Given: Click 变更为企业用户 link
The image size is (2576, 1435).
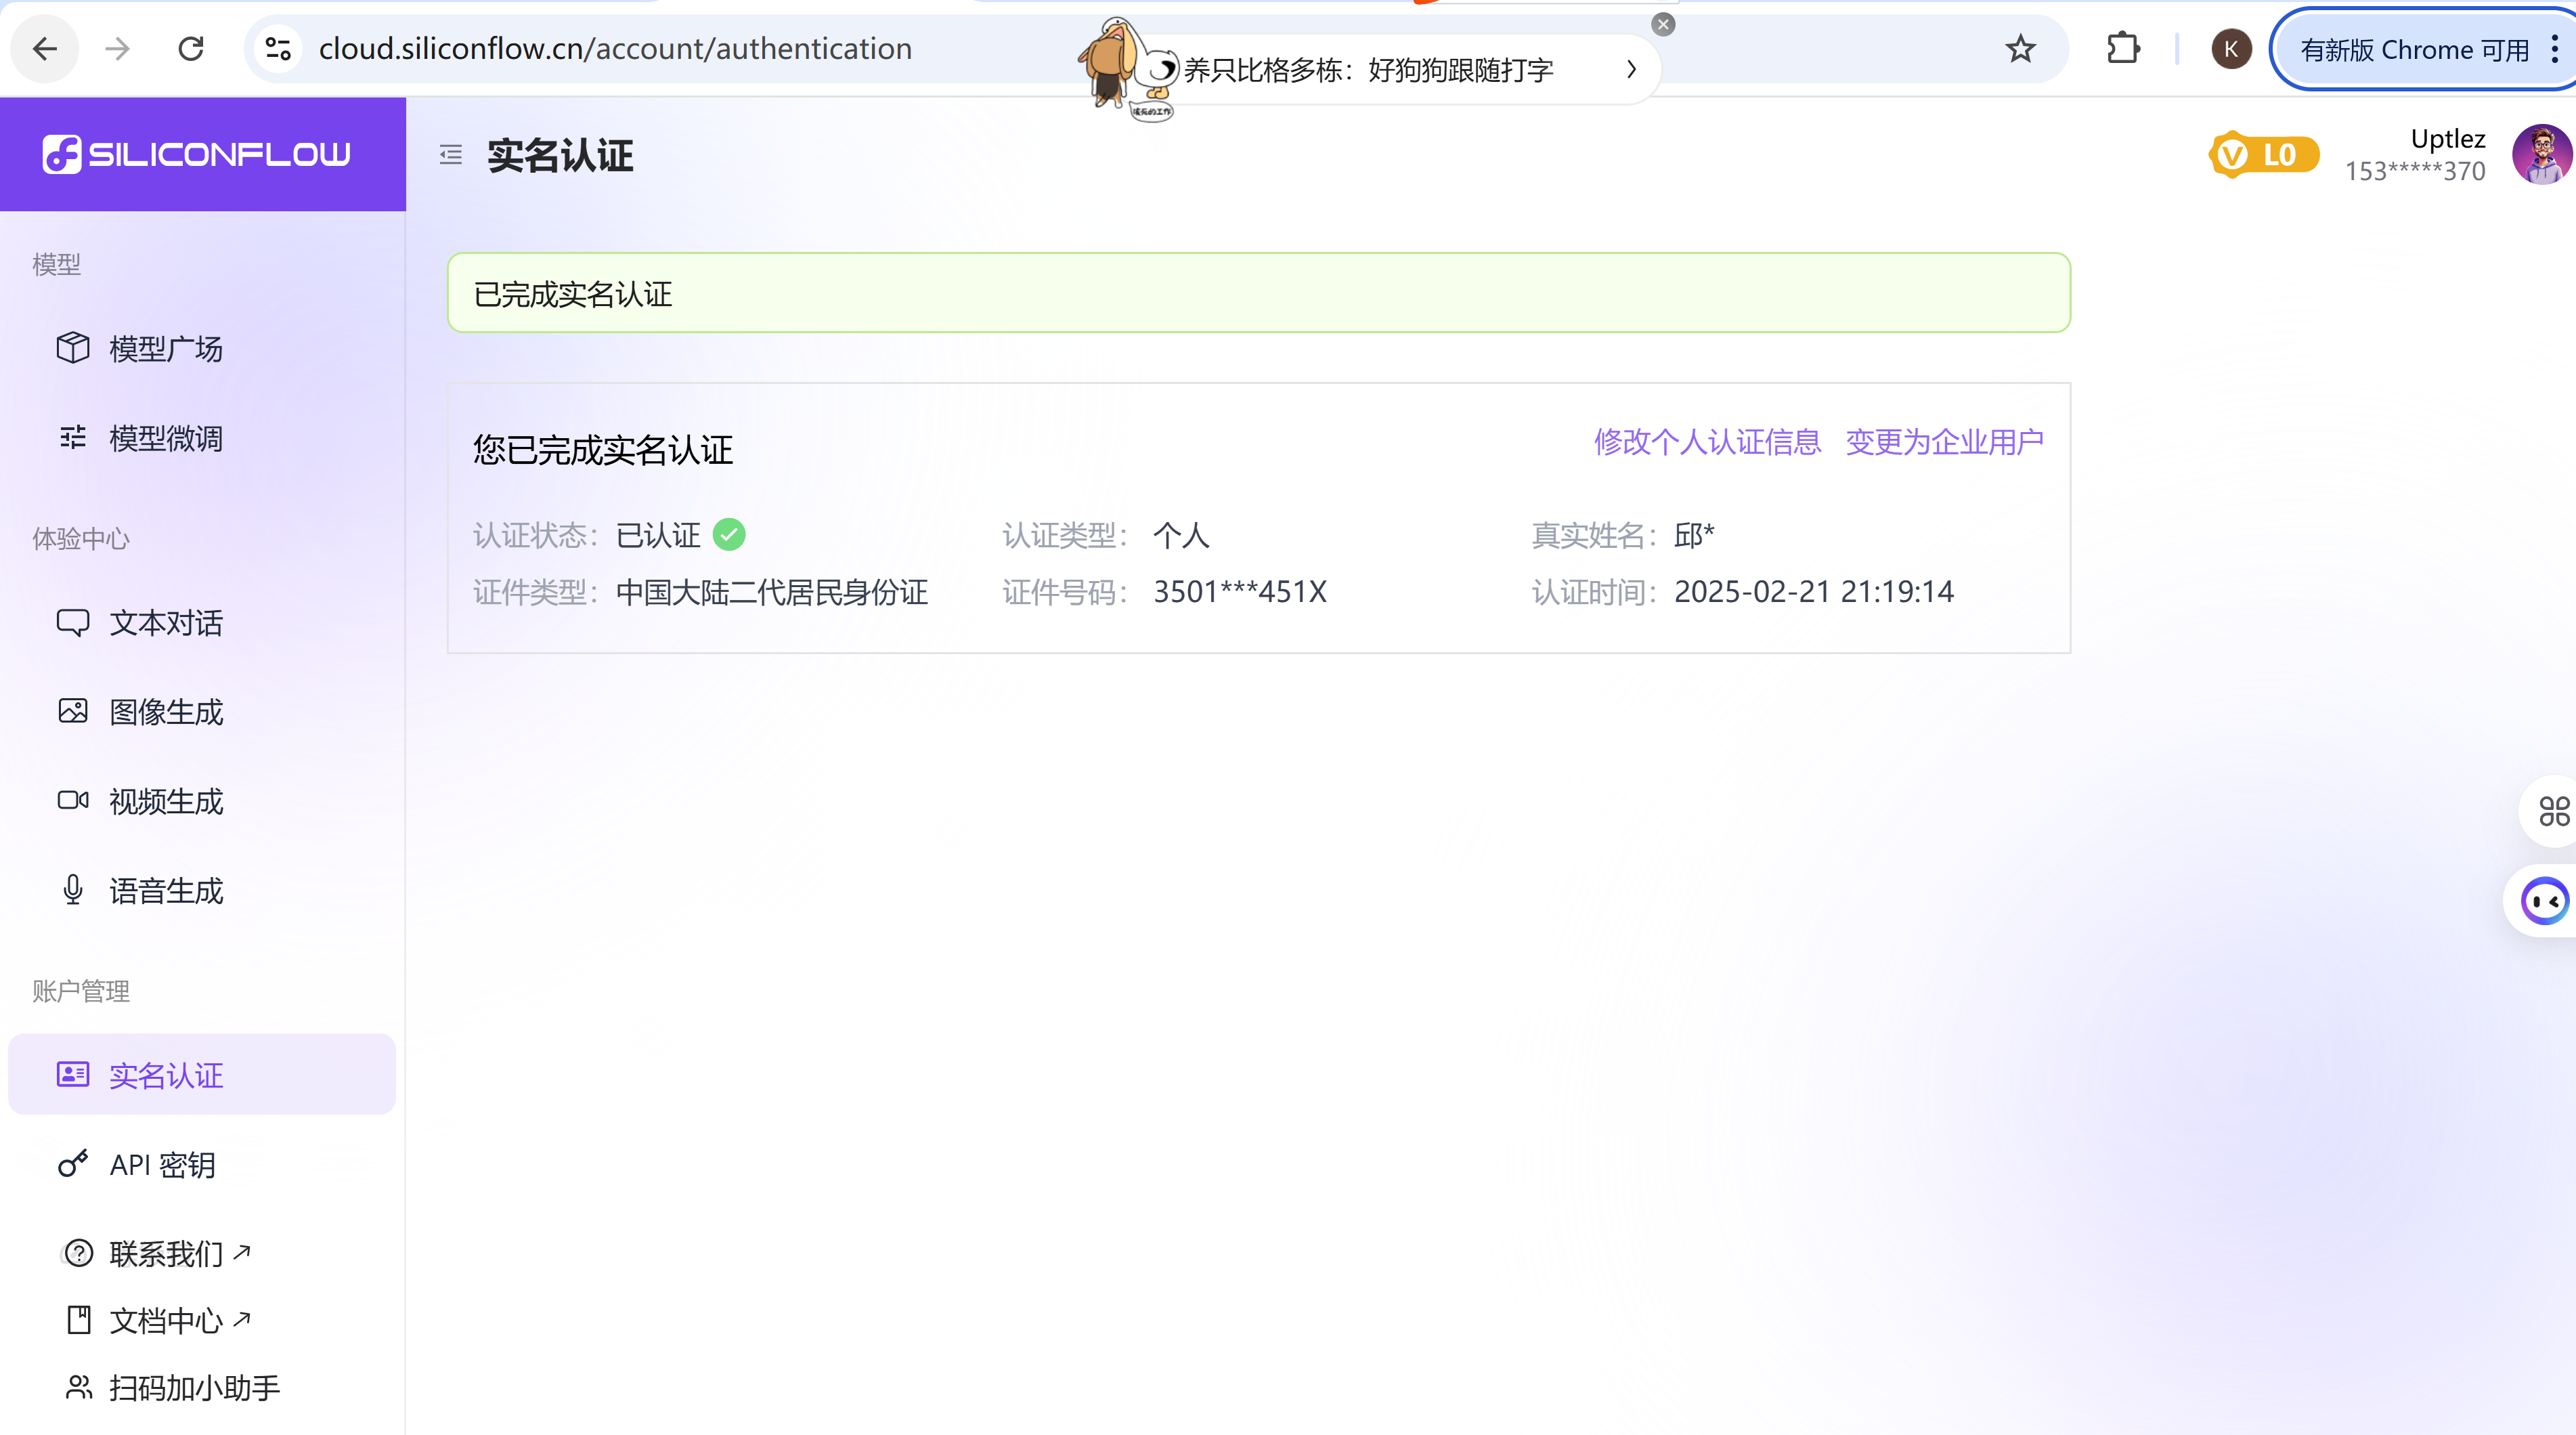Looking at the screenshot, I should (1944, 441).
